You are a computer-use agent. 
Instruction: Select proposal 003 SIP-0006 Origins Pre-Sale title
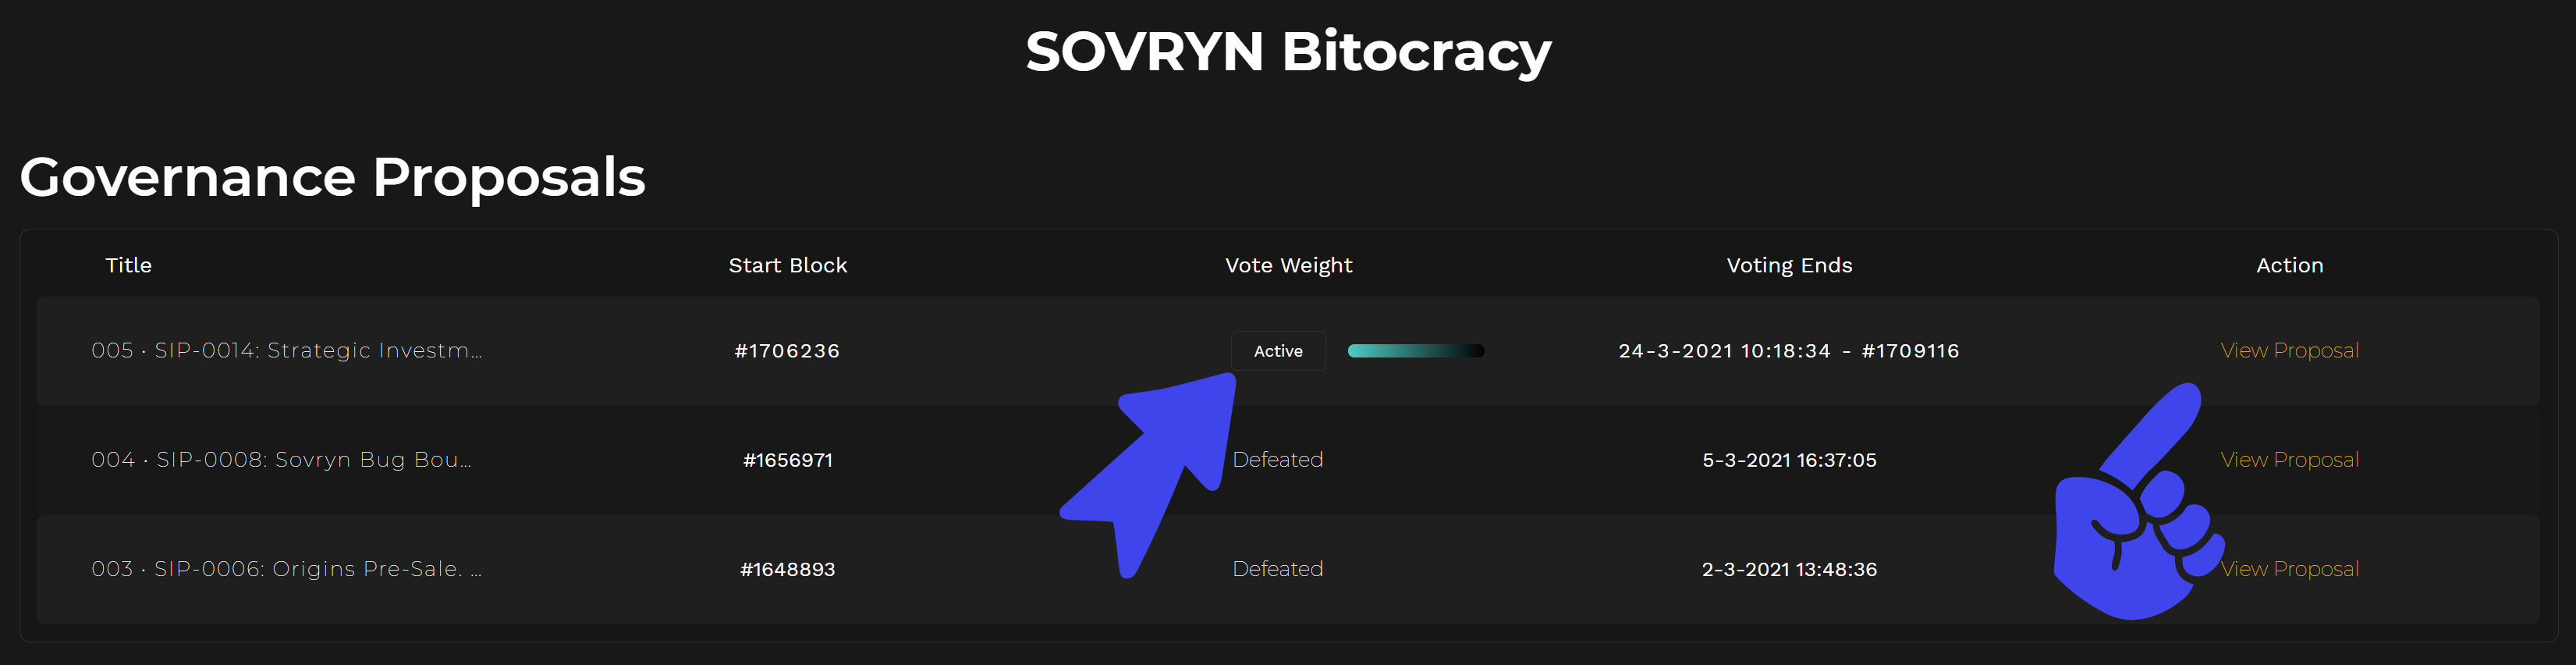tap(287, 568)
